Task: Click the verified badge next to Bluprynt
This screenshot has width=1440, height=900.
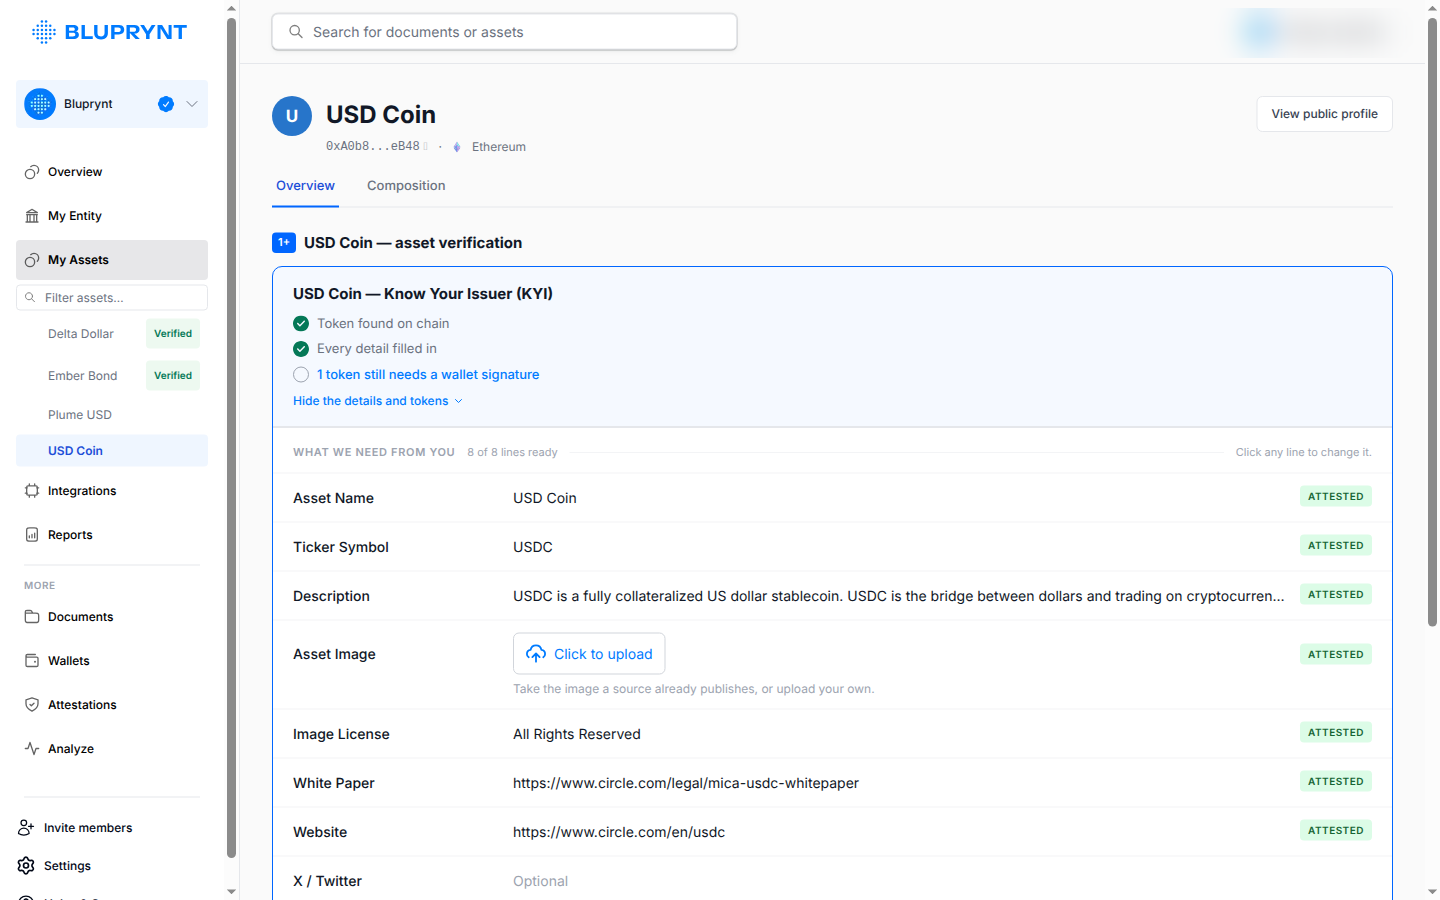Action: pos(166,104)
